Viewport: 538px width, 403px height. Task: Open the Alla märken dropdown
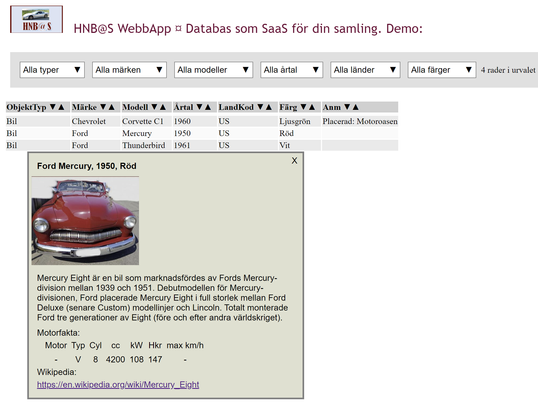pos(129,70)
